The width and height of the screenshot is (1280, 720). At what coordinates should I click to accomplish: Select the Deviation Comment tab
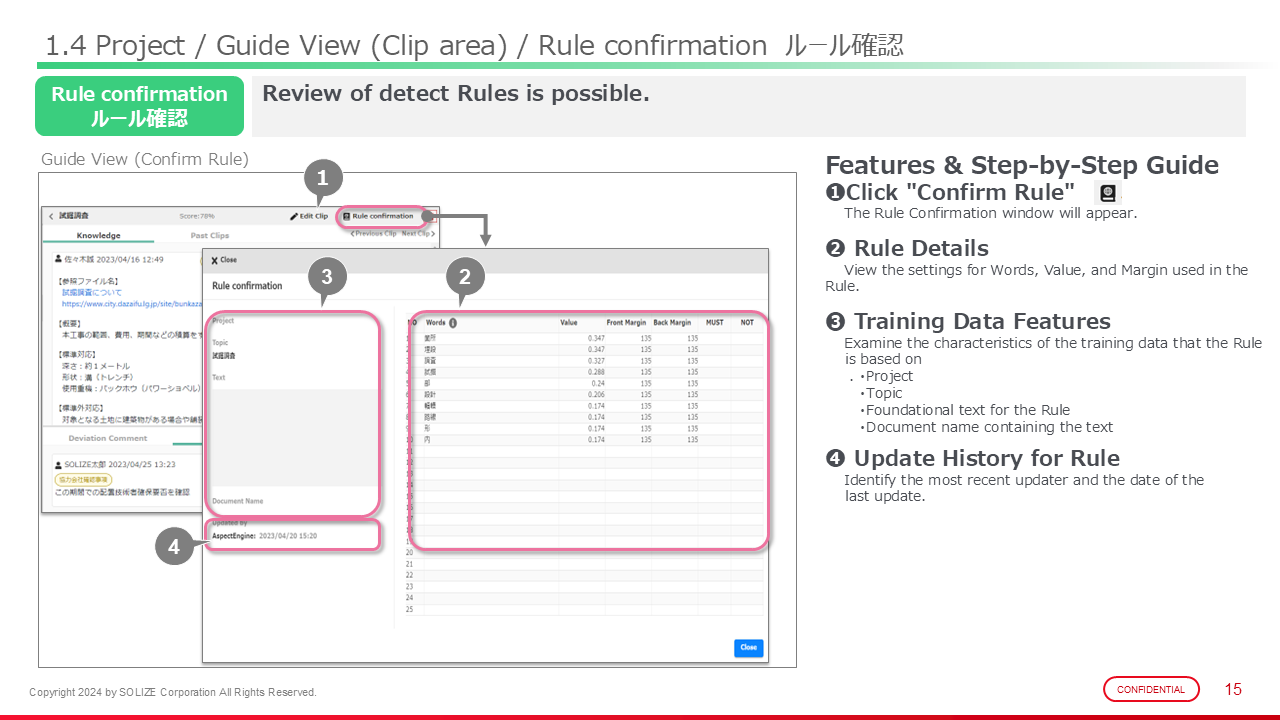tap(108, 438)
